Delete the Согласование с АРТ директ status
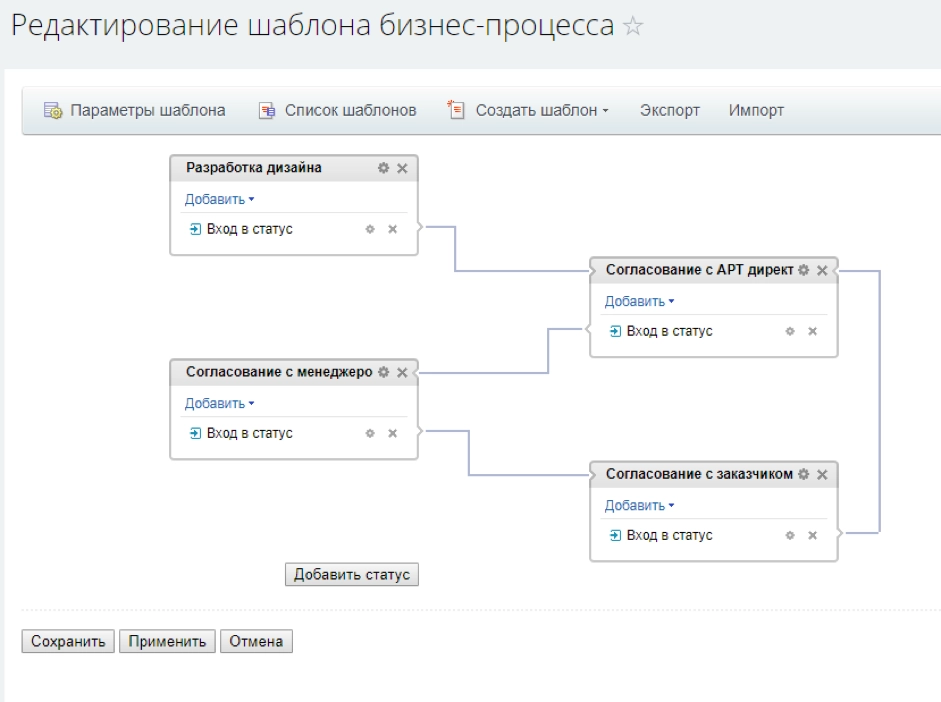The width and height of the screenshot is (941, 702). (823, 269)
